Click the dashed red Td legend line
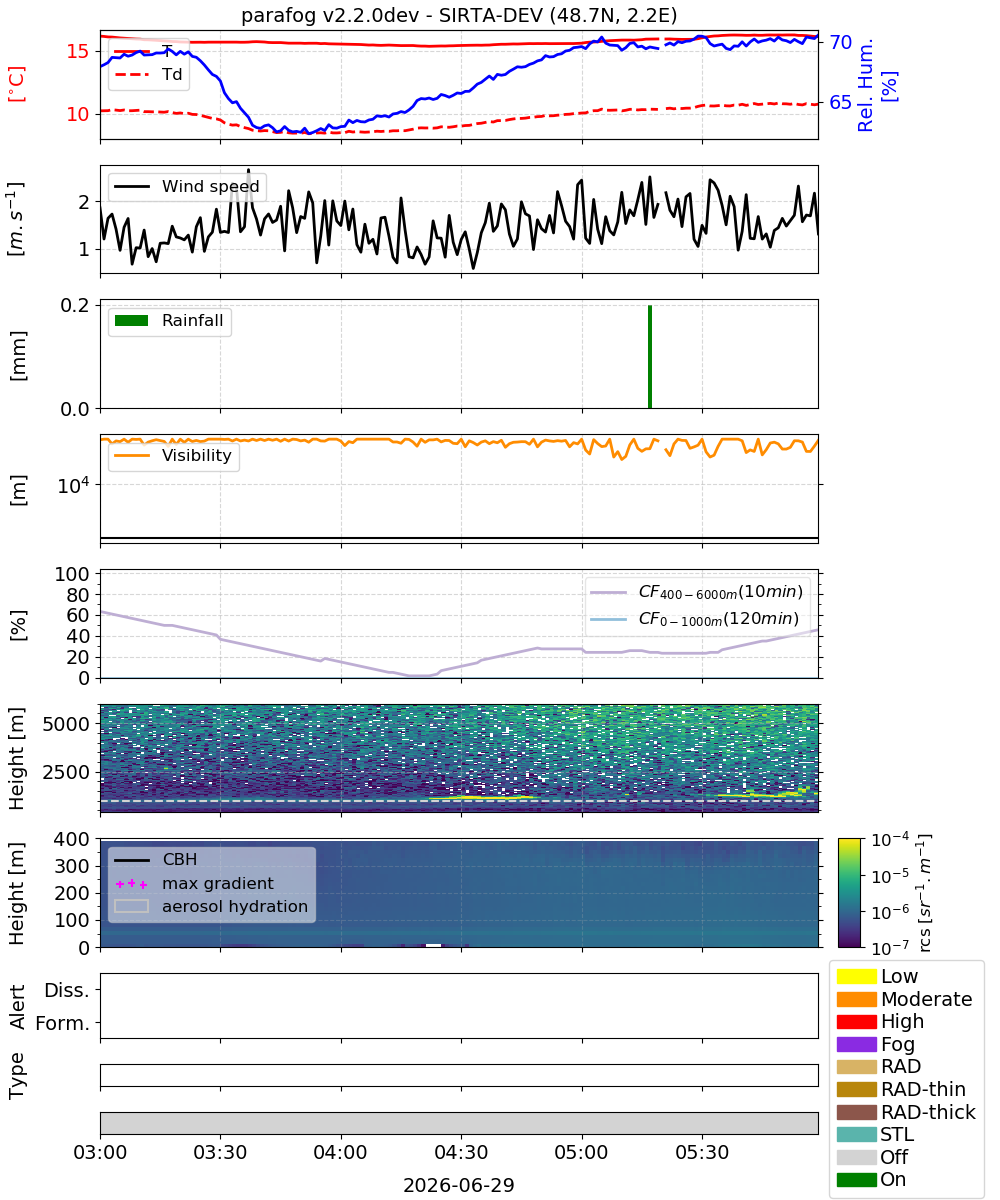 [131, 73]
